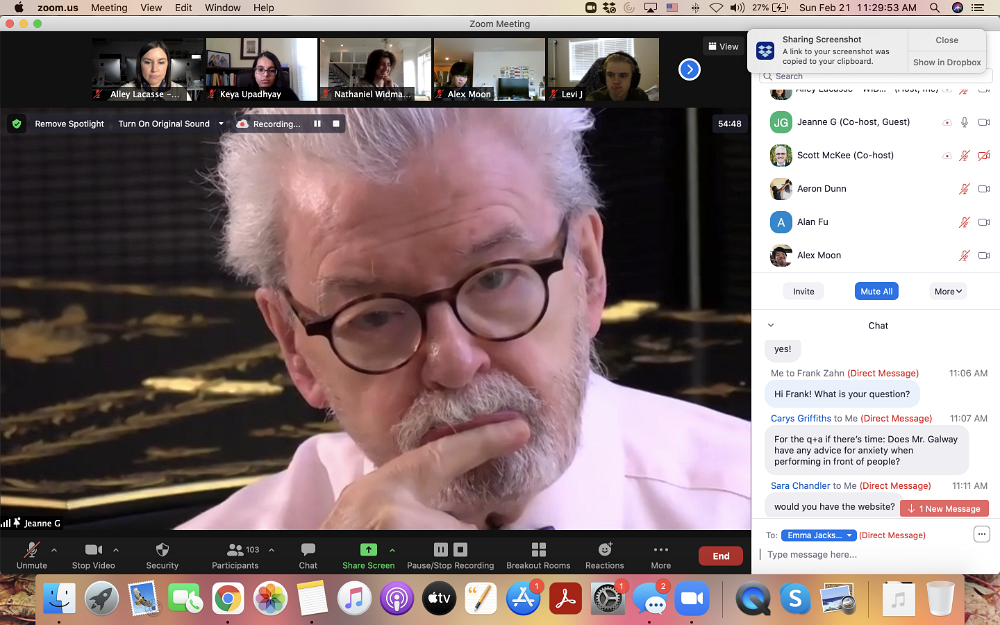Image resolution: width=1000 pixels, height=625 pixels.
Task: Close the Sharing Screenshot notification
Action: click(x=946, y=40)
